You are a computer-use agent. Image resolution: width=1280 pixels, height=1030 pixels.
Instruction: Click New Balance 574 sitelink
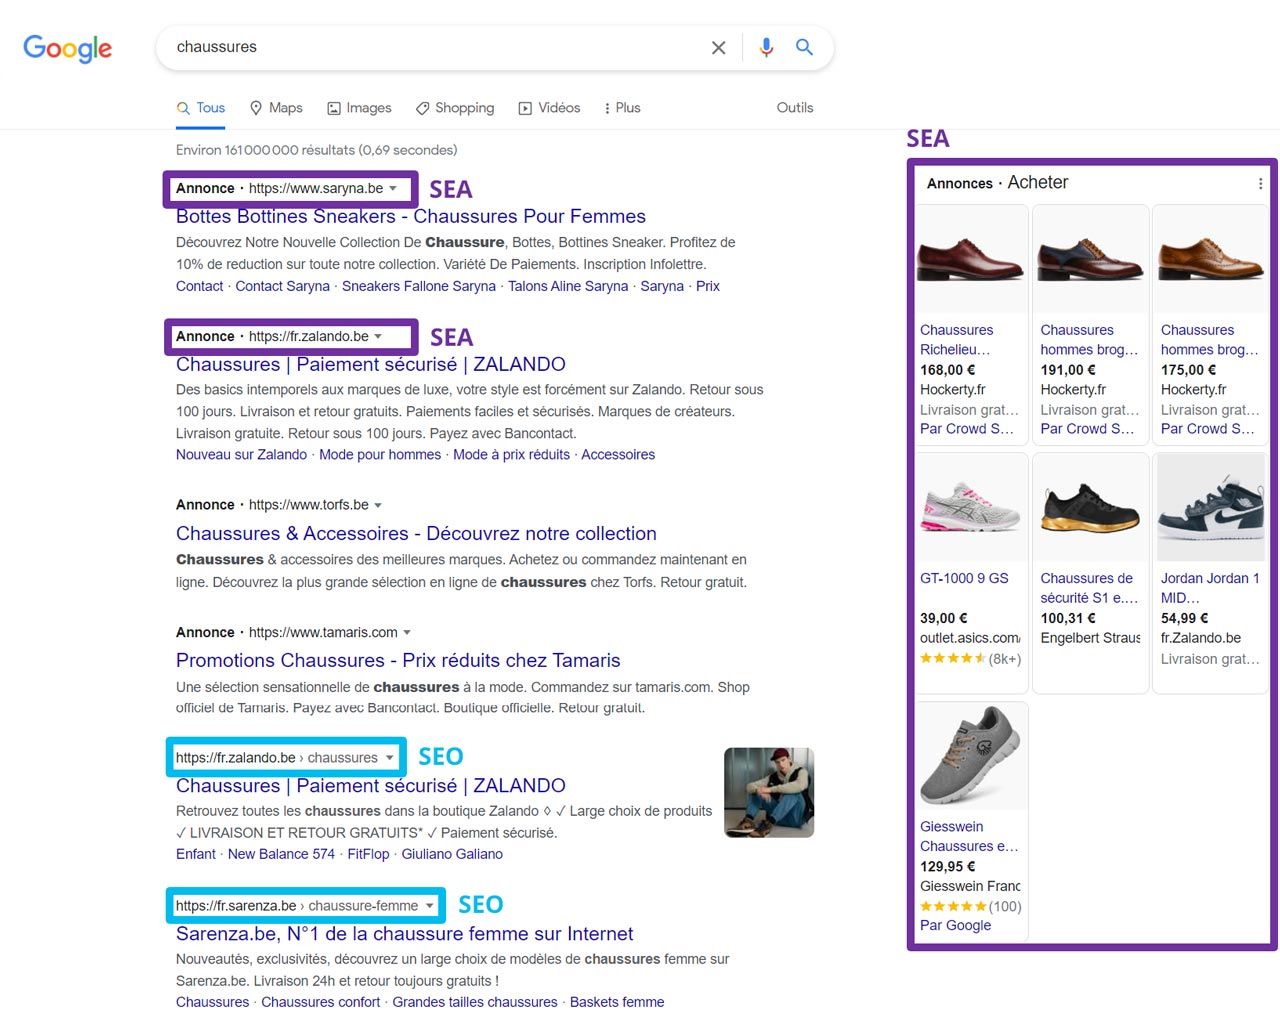pyautogui.click(x=281, y=854)
